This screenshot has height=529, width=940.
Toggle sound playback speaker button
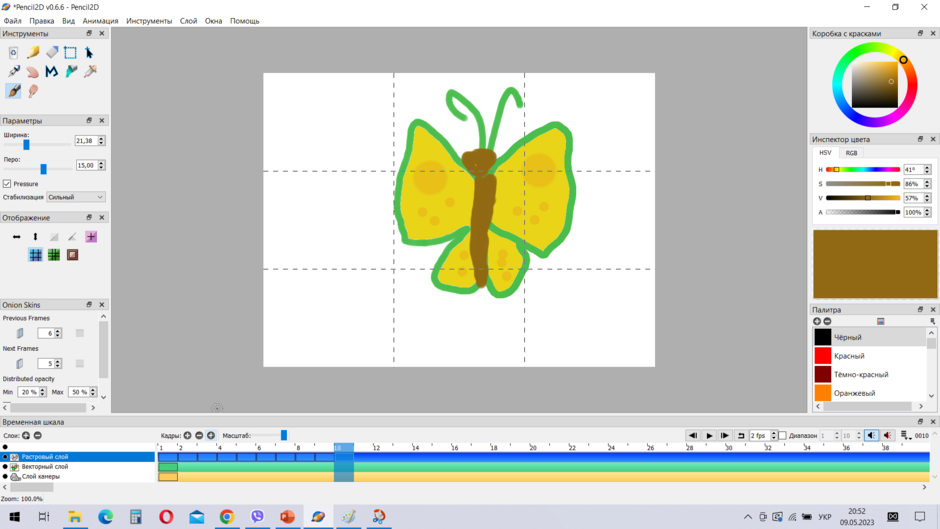click(872, 435)
